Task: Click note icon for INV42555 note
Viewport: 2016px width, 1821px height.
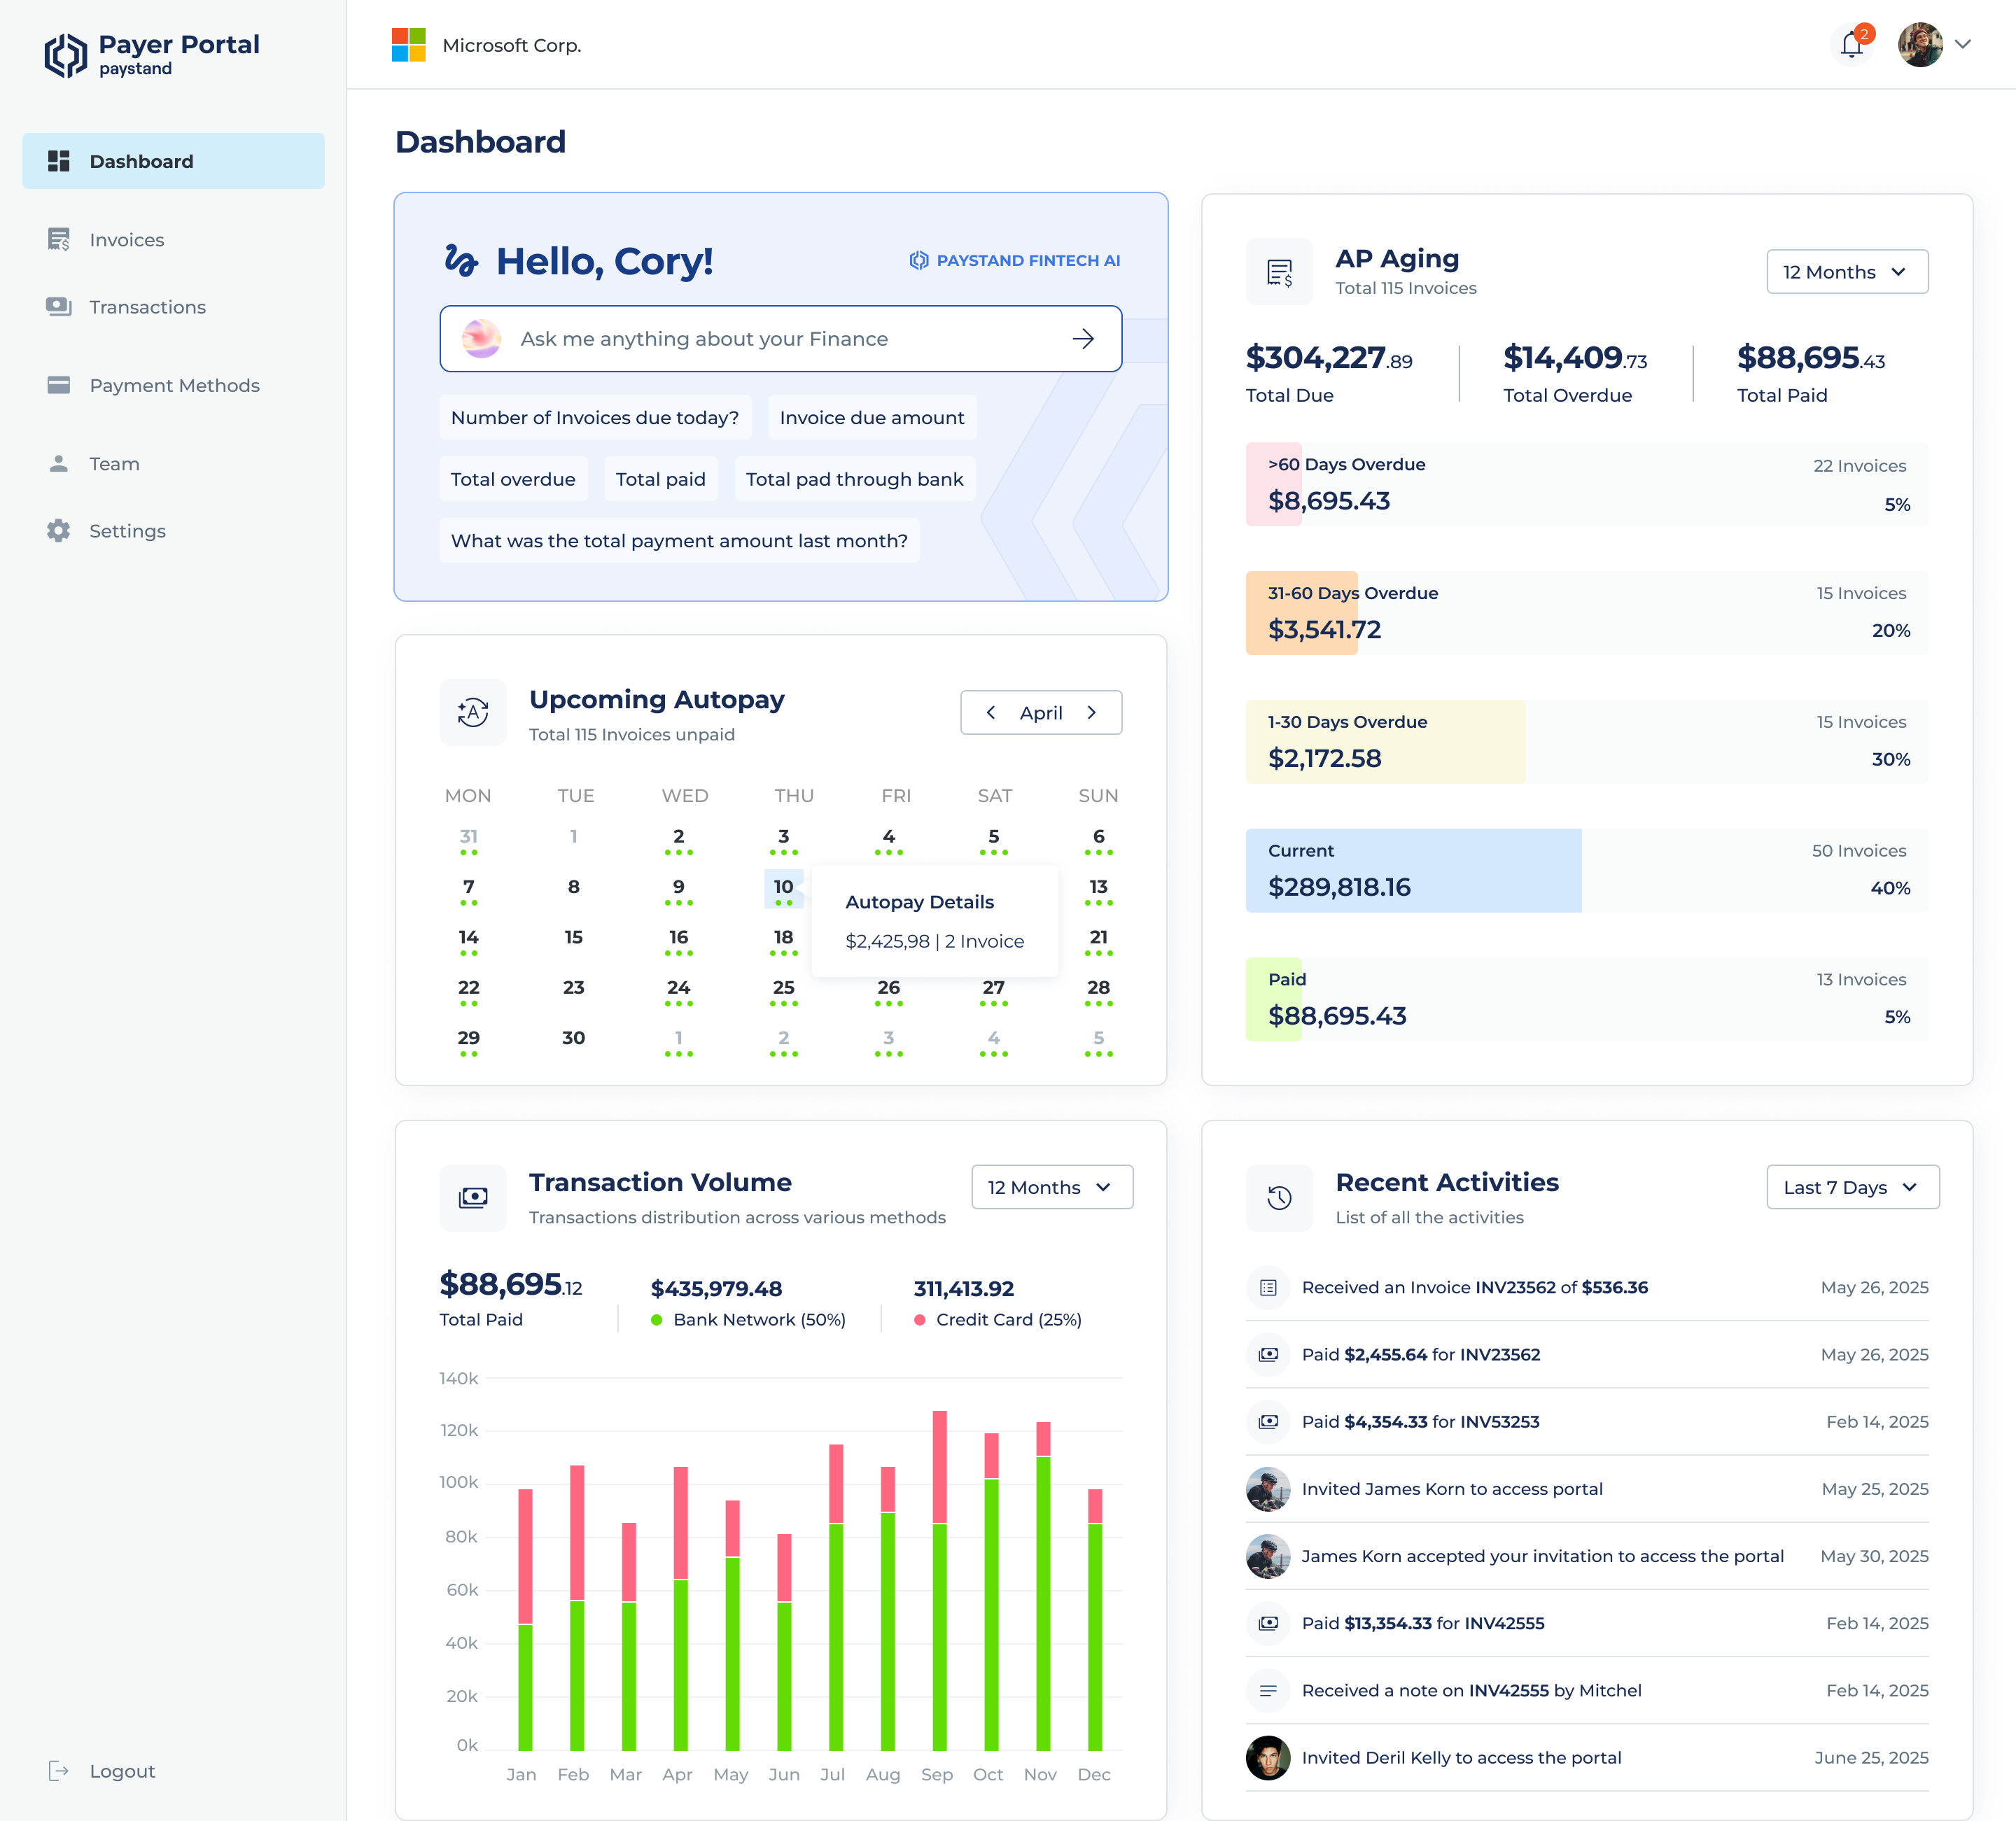Action: [x=1268, y=1690]
